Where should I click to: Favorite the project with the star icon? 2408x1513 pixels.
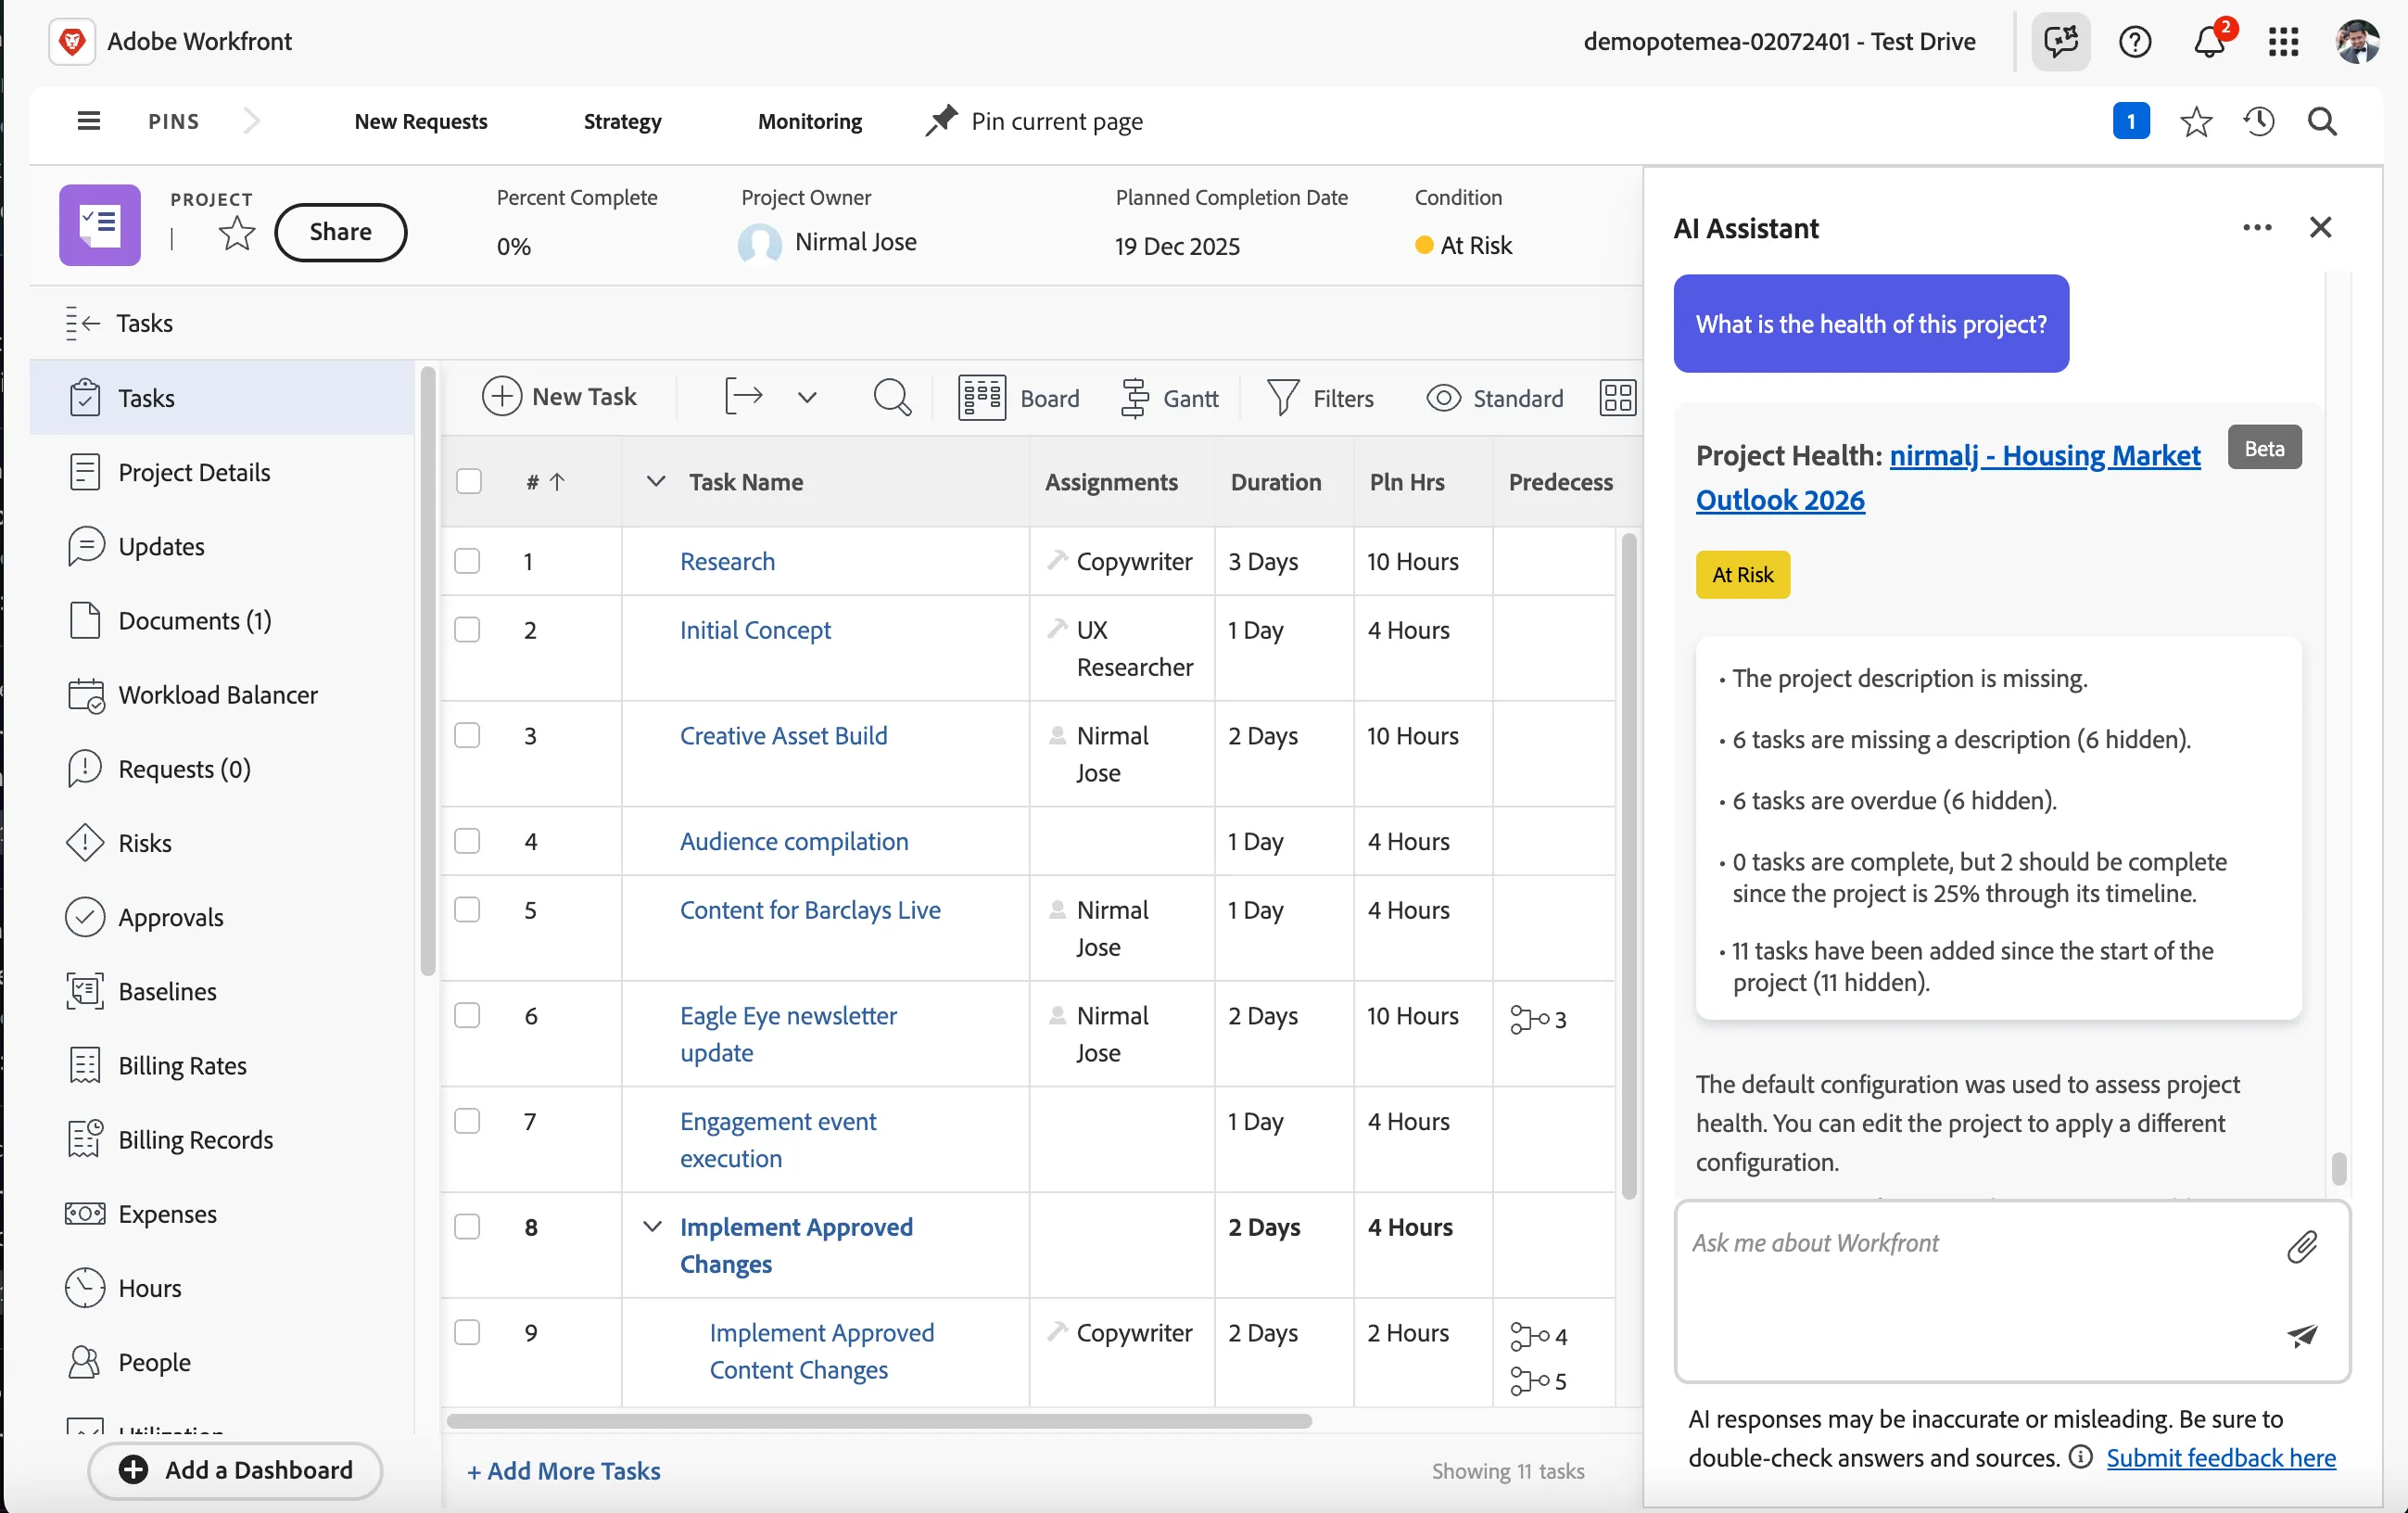pos(237,234)
